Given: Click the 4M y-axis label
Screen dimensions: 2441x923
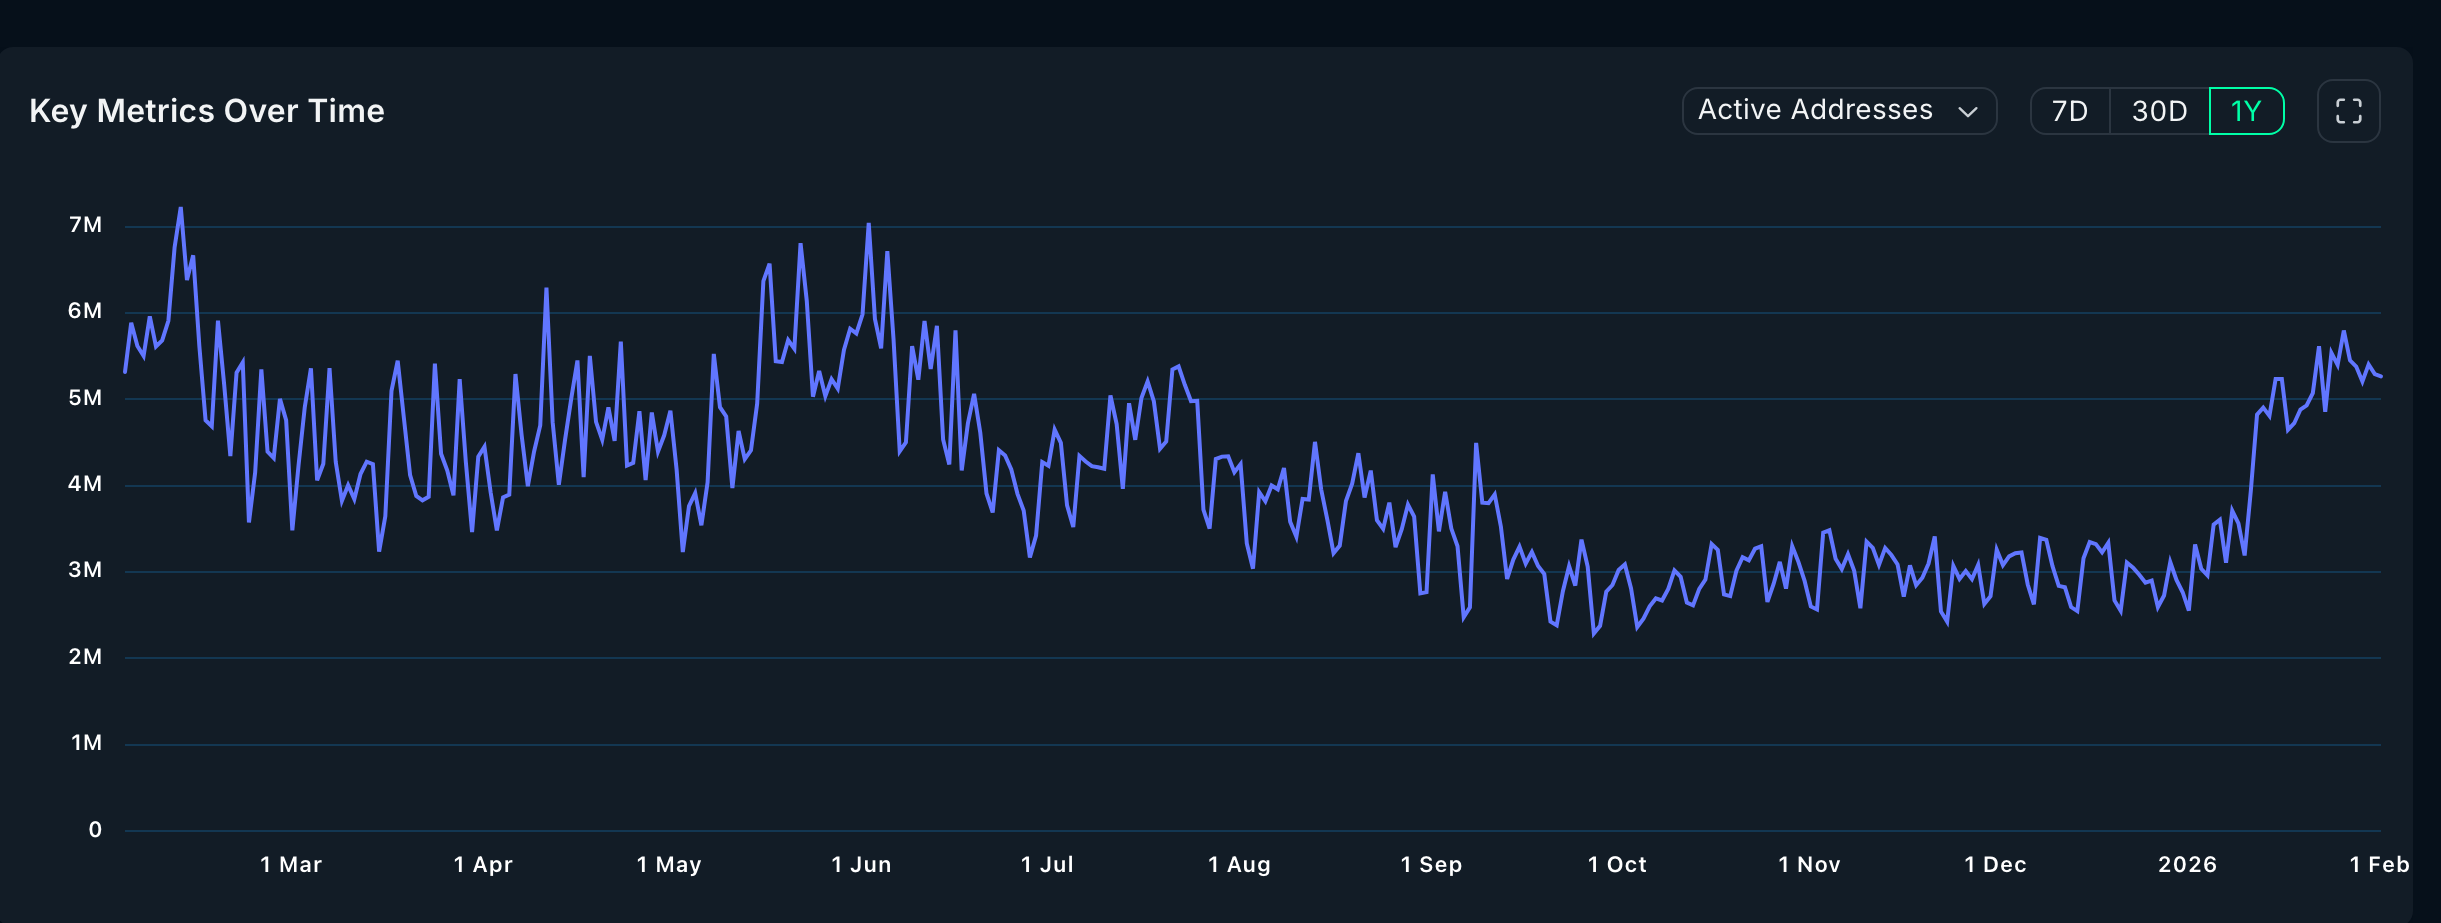Looking at the screenshot, I should pos(85,484).
